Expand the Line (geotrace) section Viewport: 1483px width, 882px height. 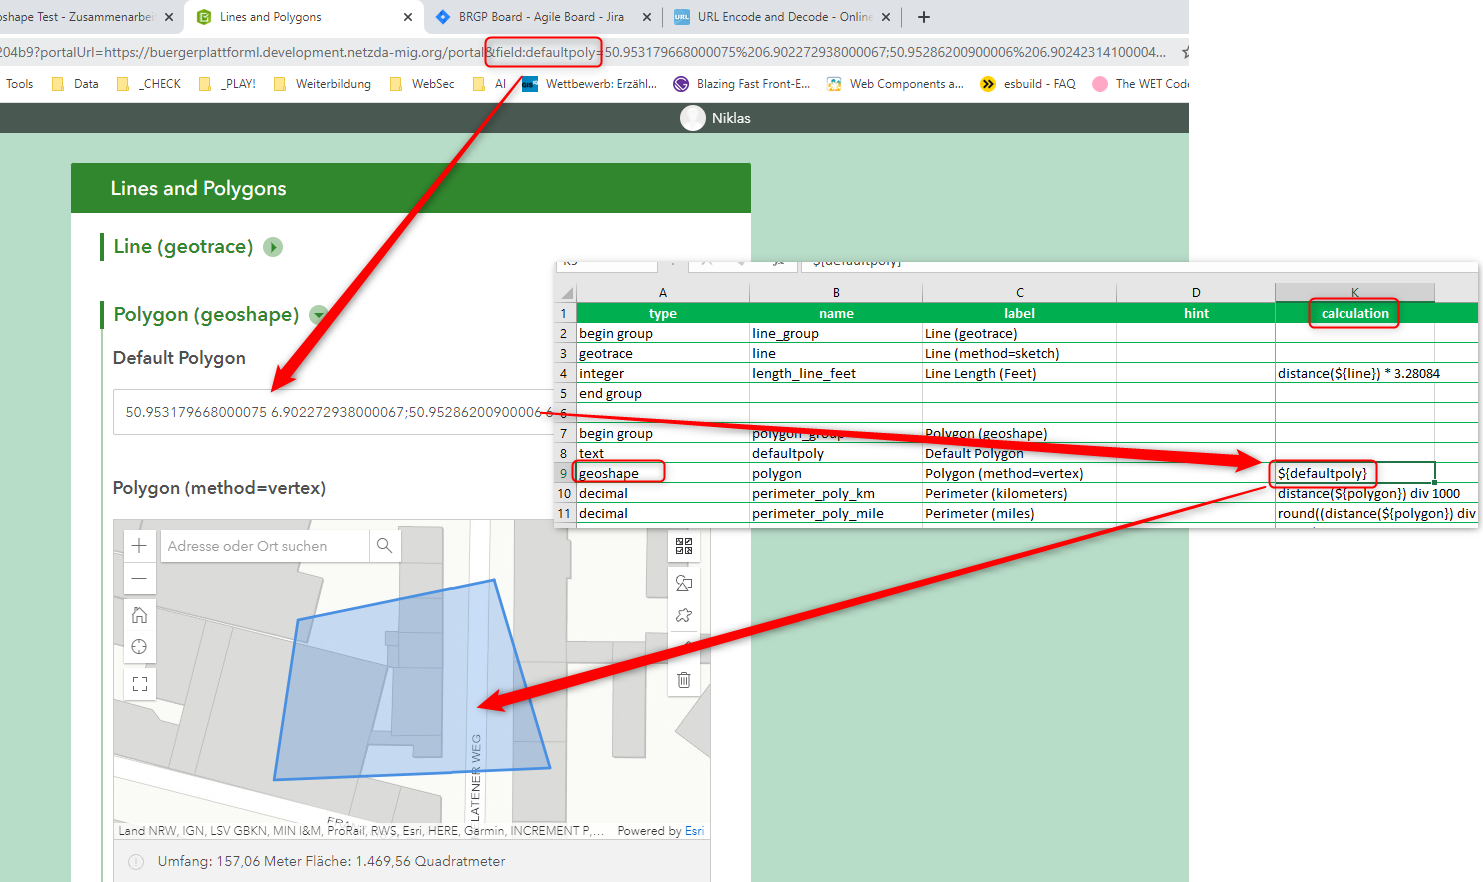coord(272,246)
